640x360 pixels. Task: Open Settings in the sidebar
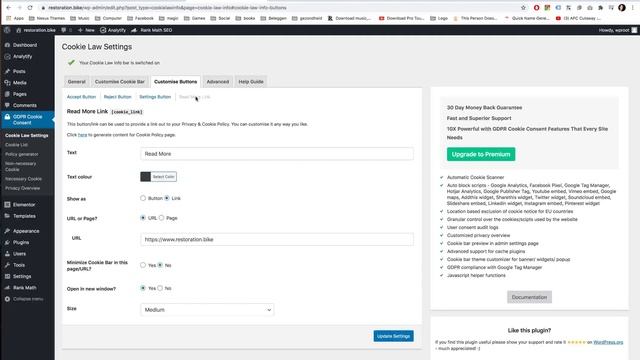[x=22, y=277]
